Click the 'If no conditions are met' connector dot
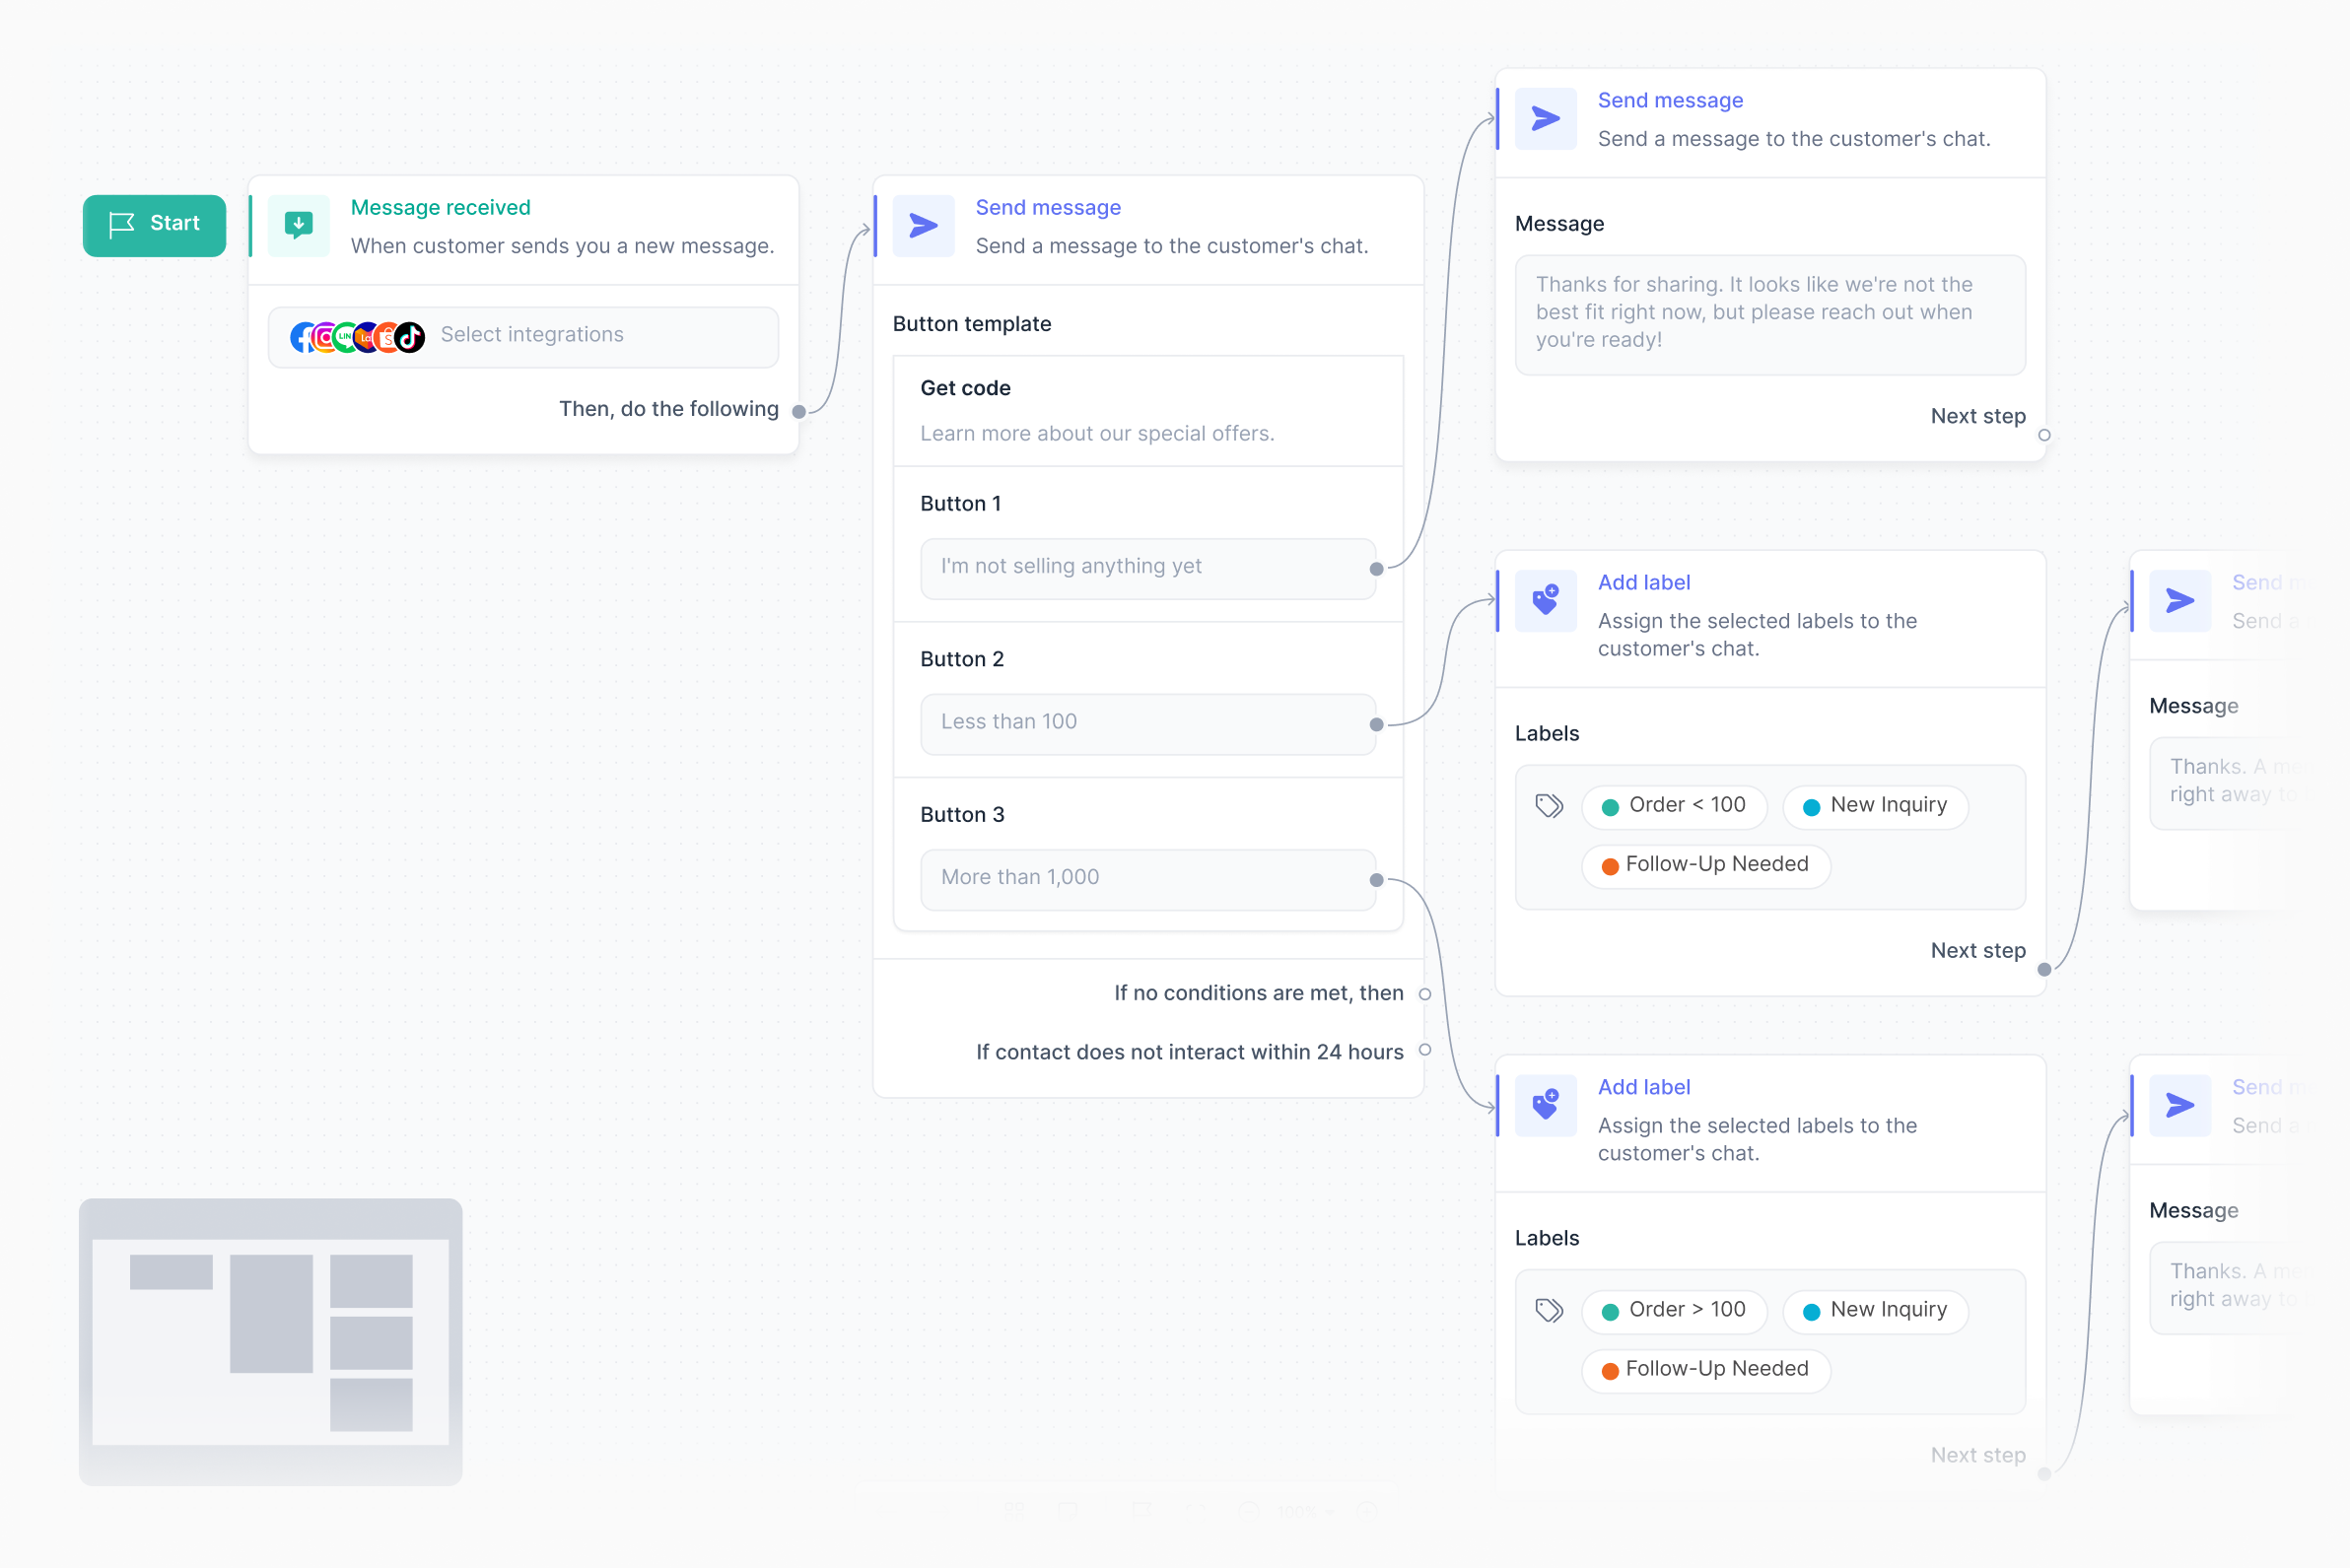Image resolution: width=2350 pixels, height=1568 pixels. tap(1425, 994)
